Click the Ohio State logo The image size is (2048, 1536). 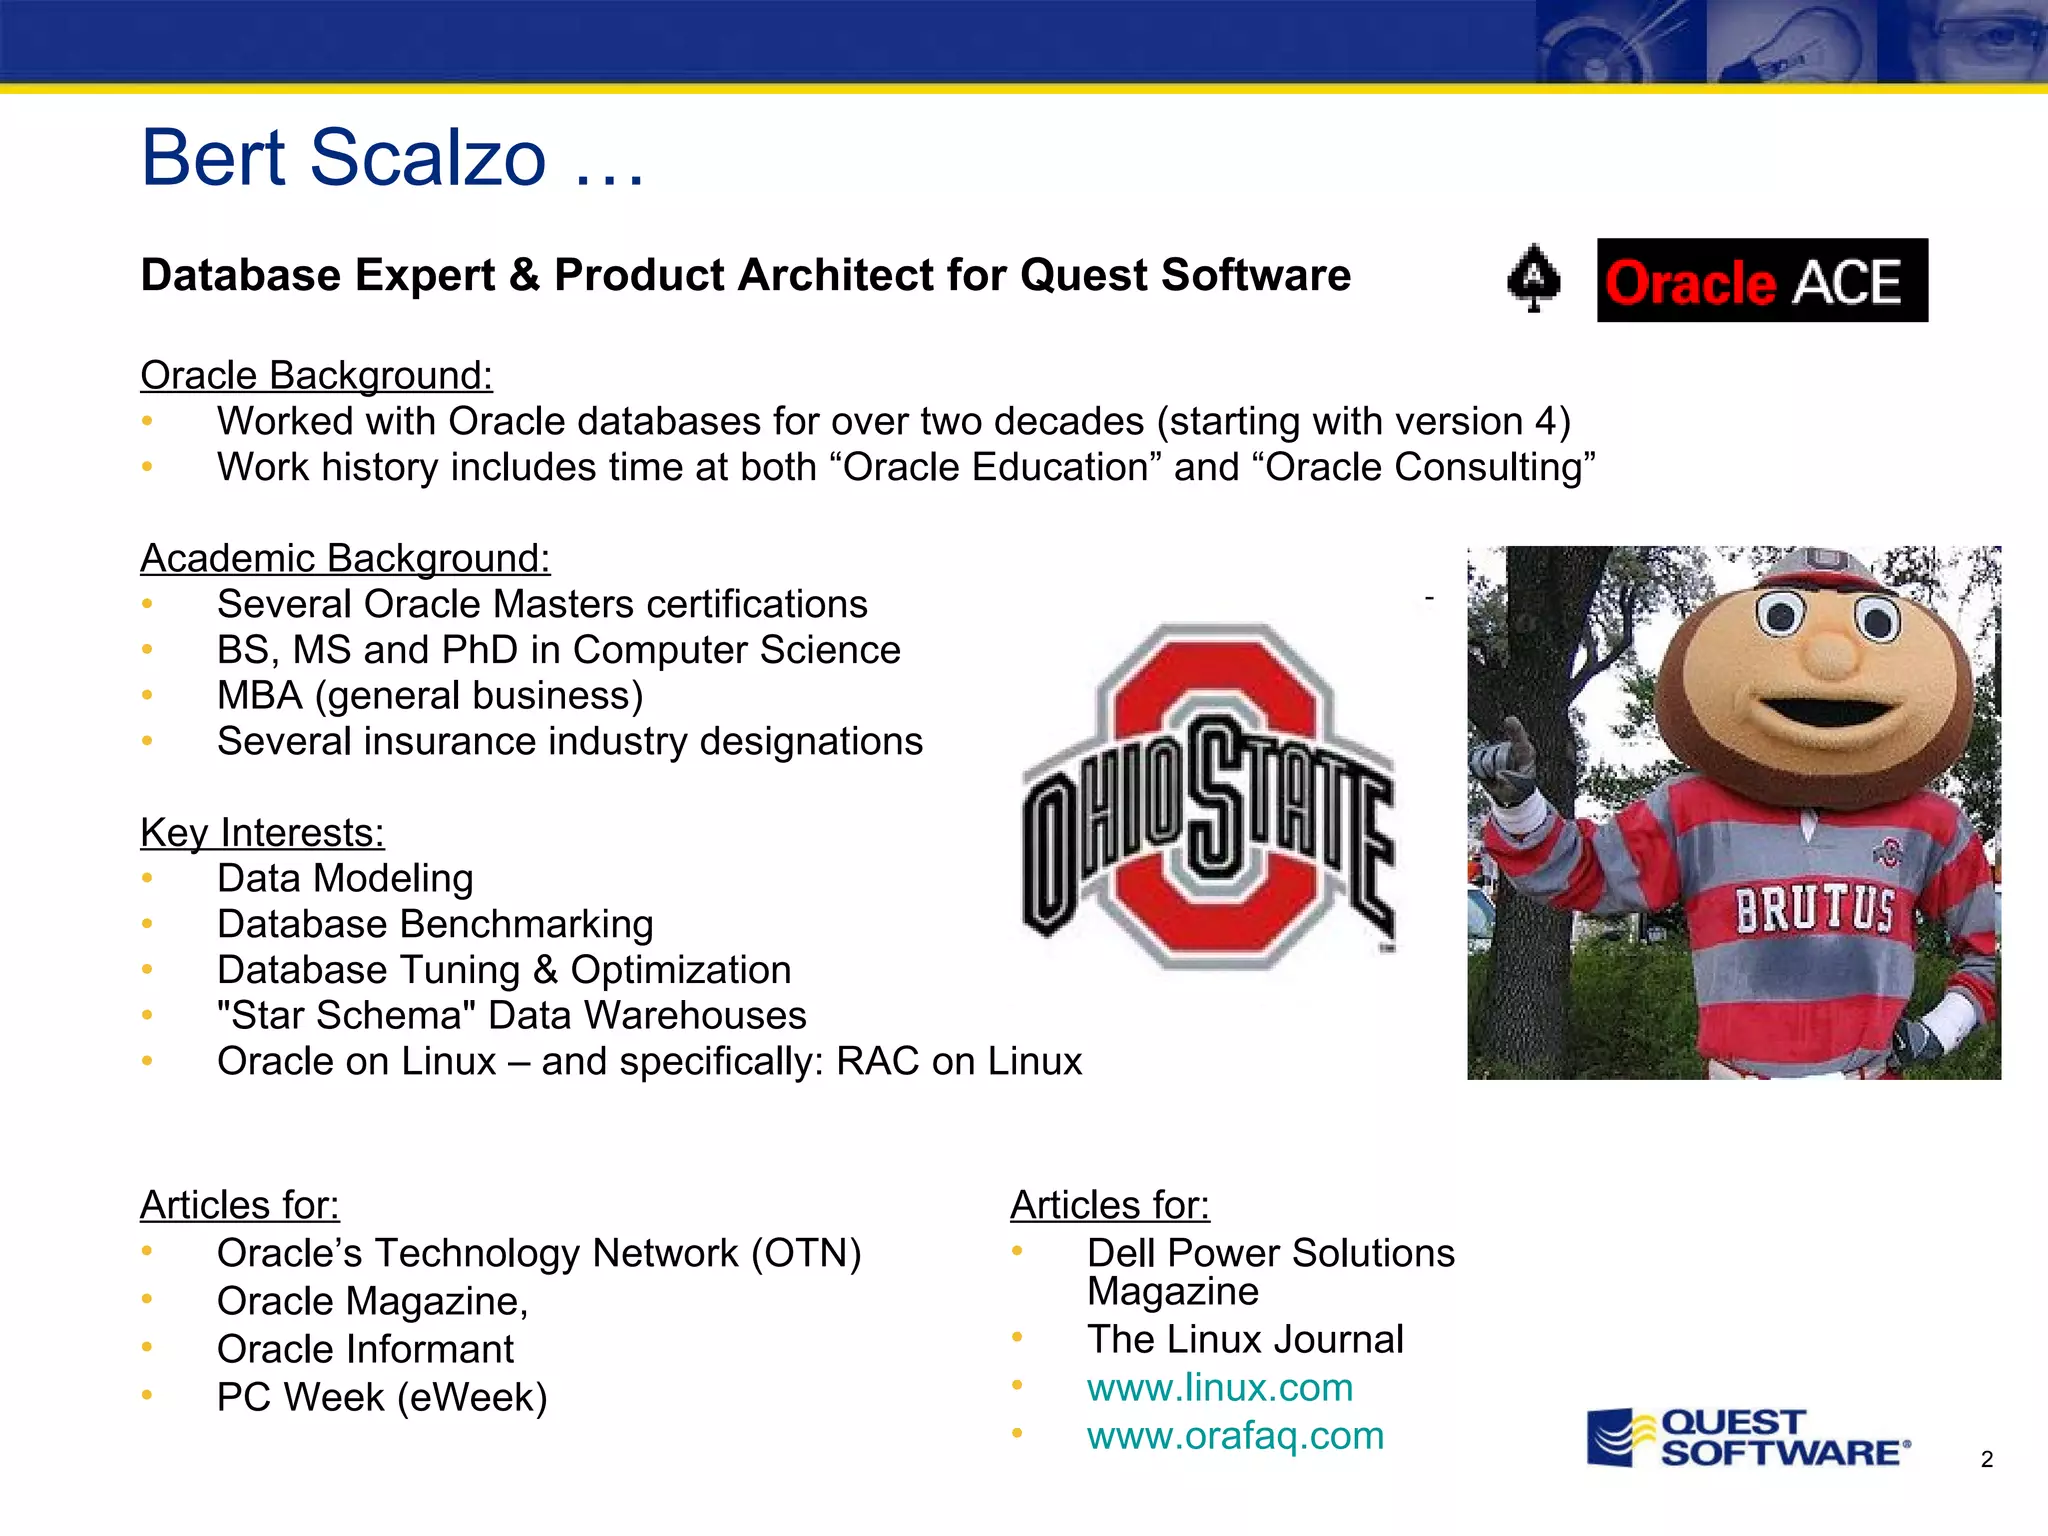click(1208, 797)
